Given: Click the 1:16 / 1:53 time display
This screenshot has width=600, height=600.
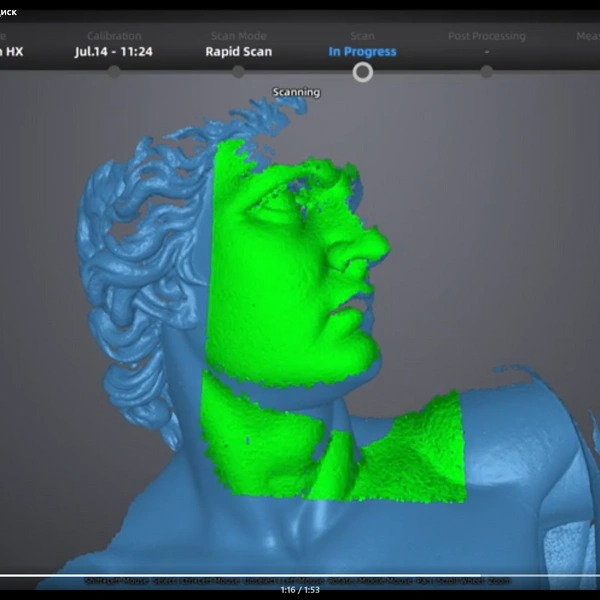Looking at the screenshot, I should [300, 590].
